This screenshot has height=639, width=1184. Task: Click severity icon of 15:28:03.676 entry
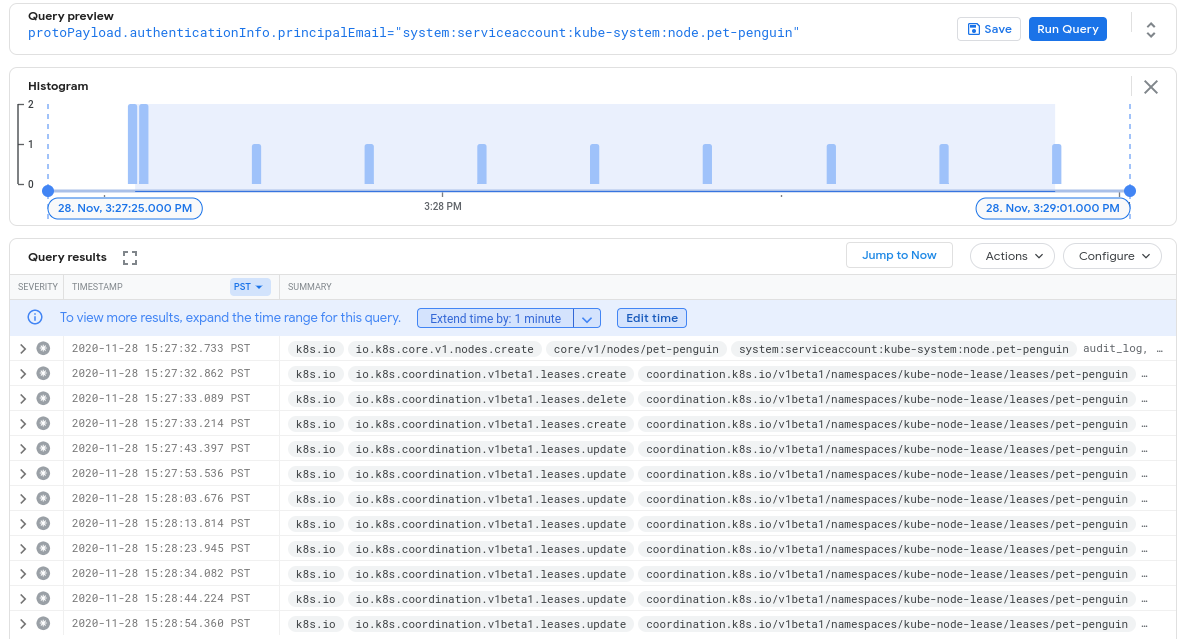44,498
